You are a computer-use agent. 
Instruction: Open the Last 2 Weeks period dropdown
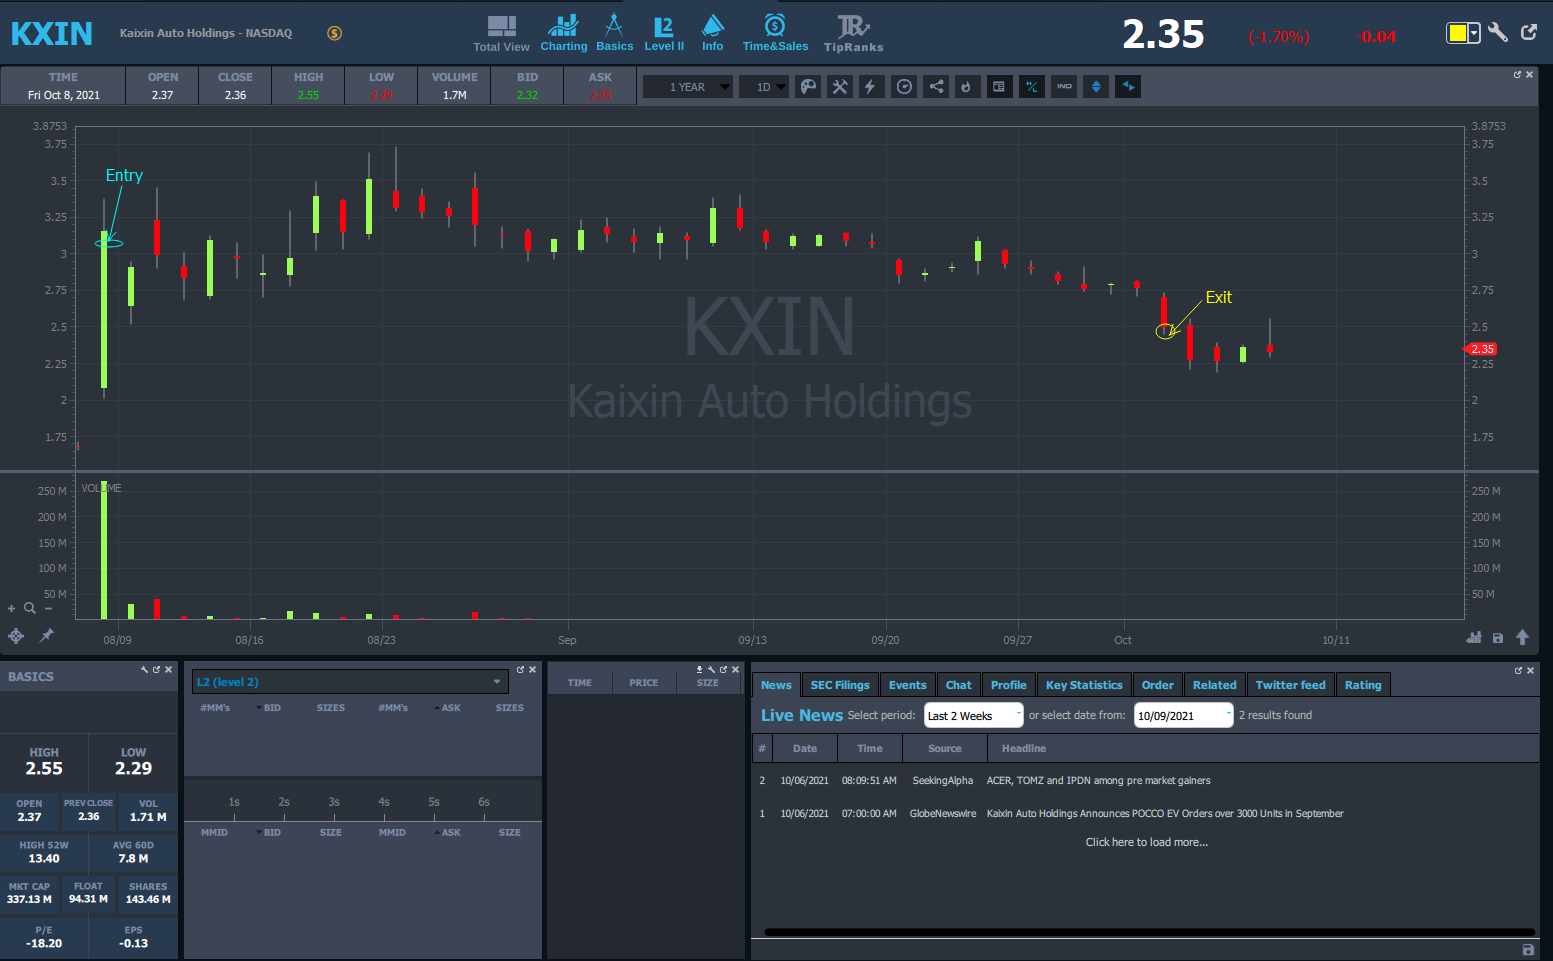tap(974, 715)
